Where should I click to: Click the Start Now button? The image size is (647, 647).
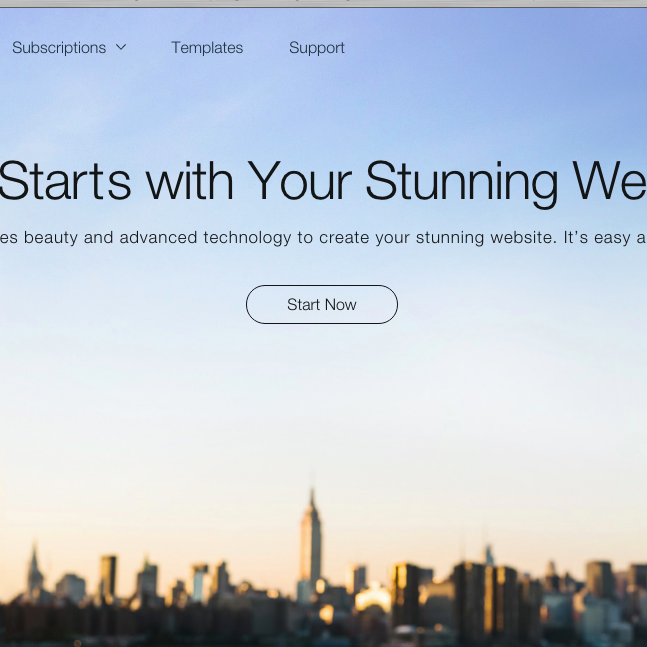pos(322,305)
